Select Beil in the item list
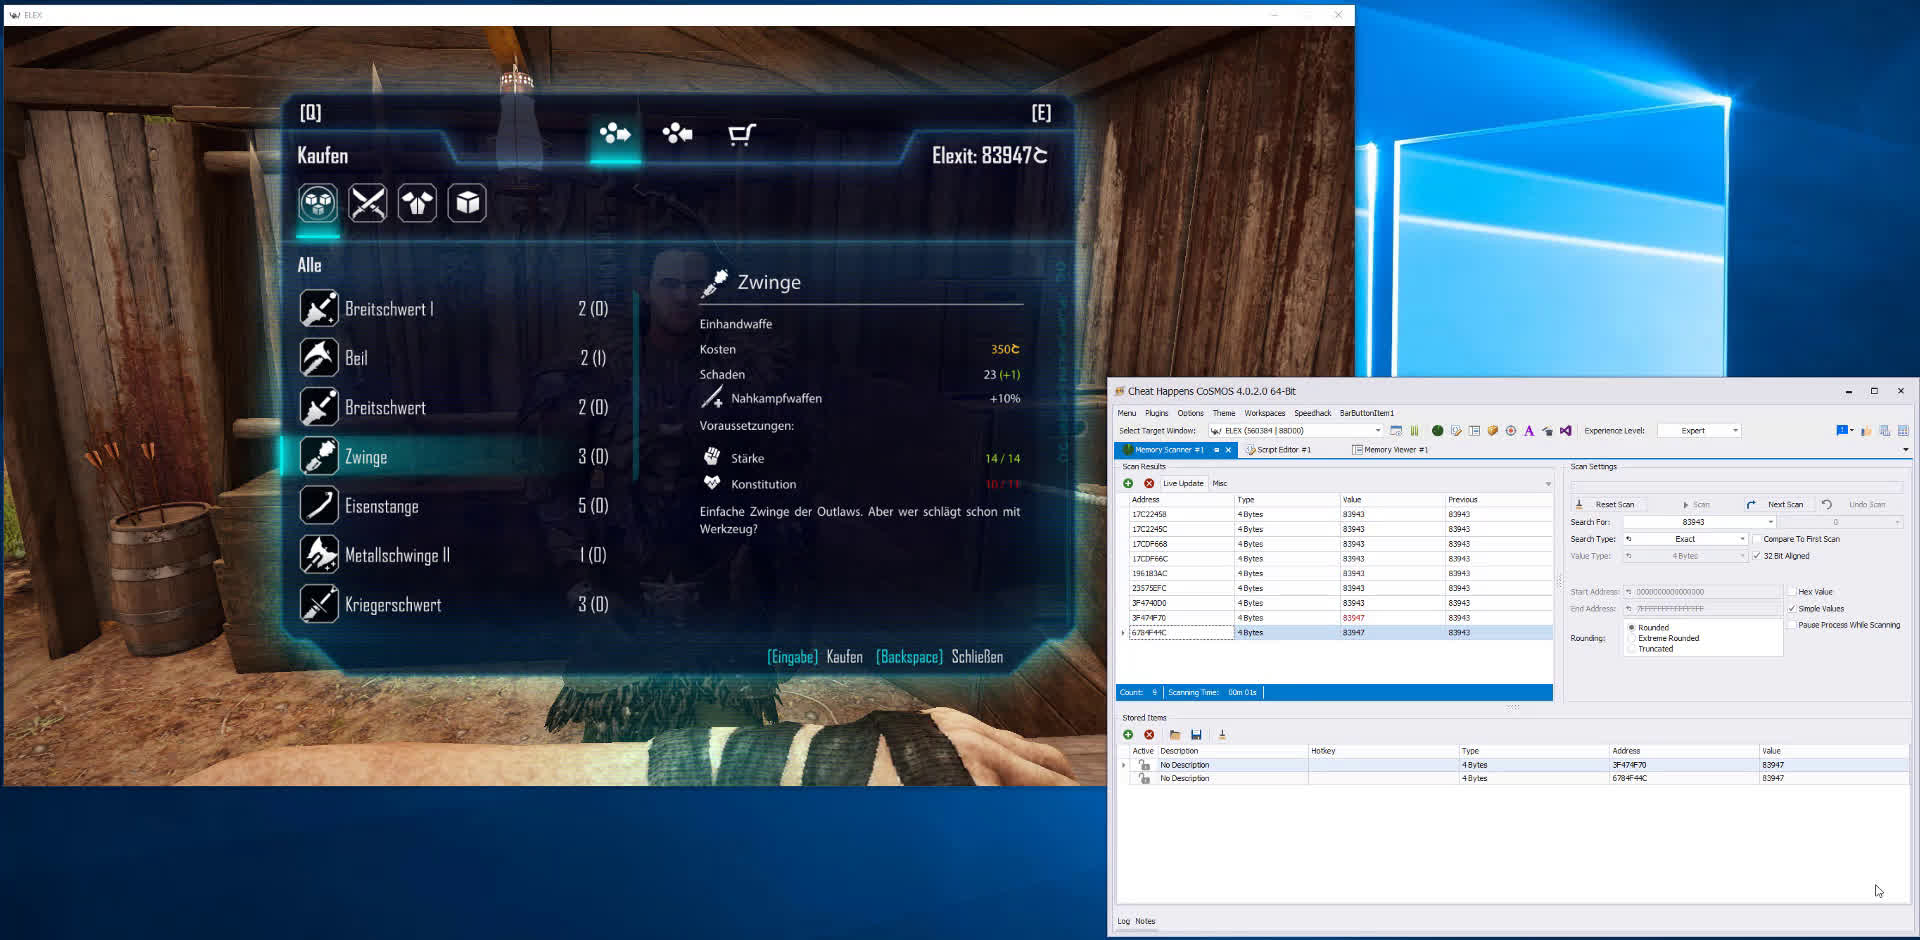Screen dimensions: 1920x940 [x=455, y=358]
